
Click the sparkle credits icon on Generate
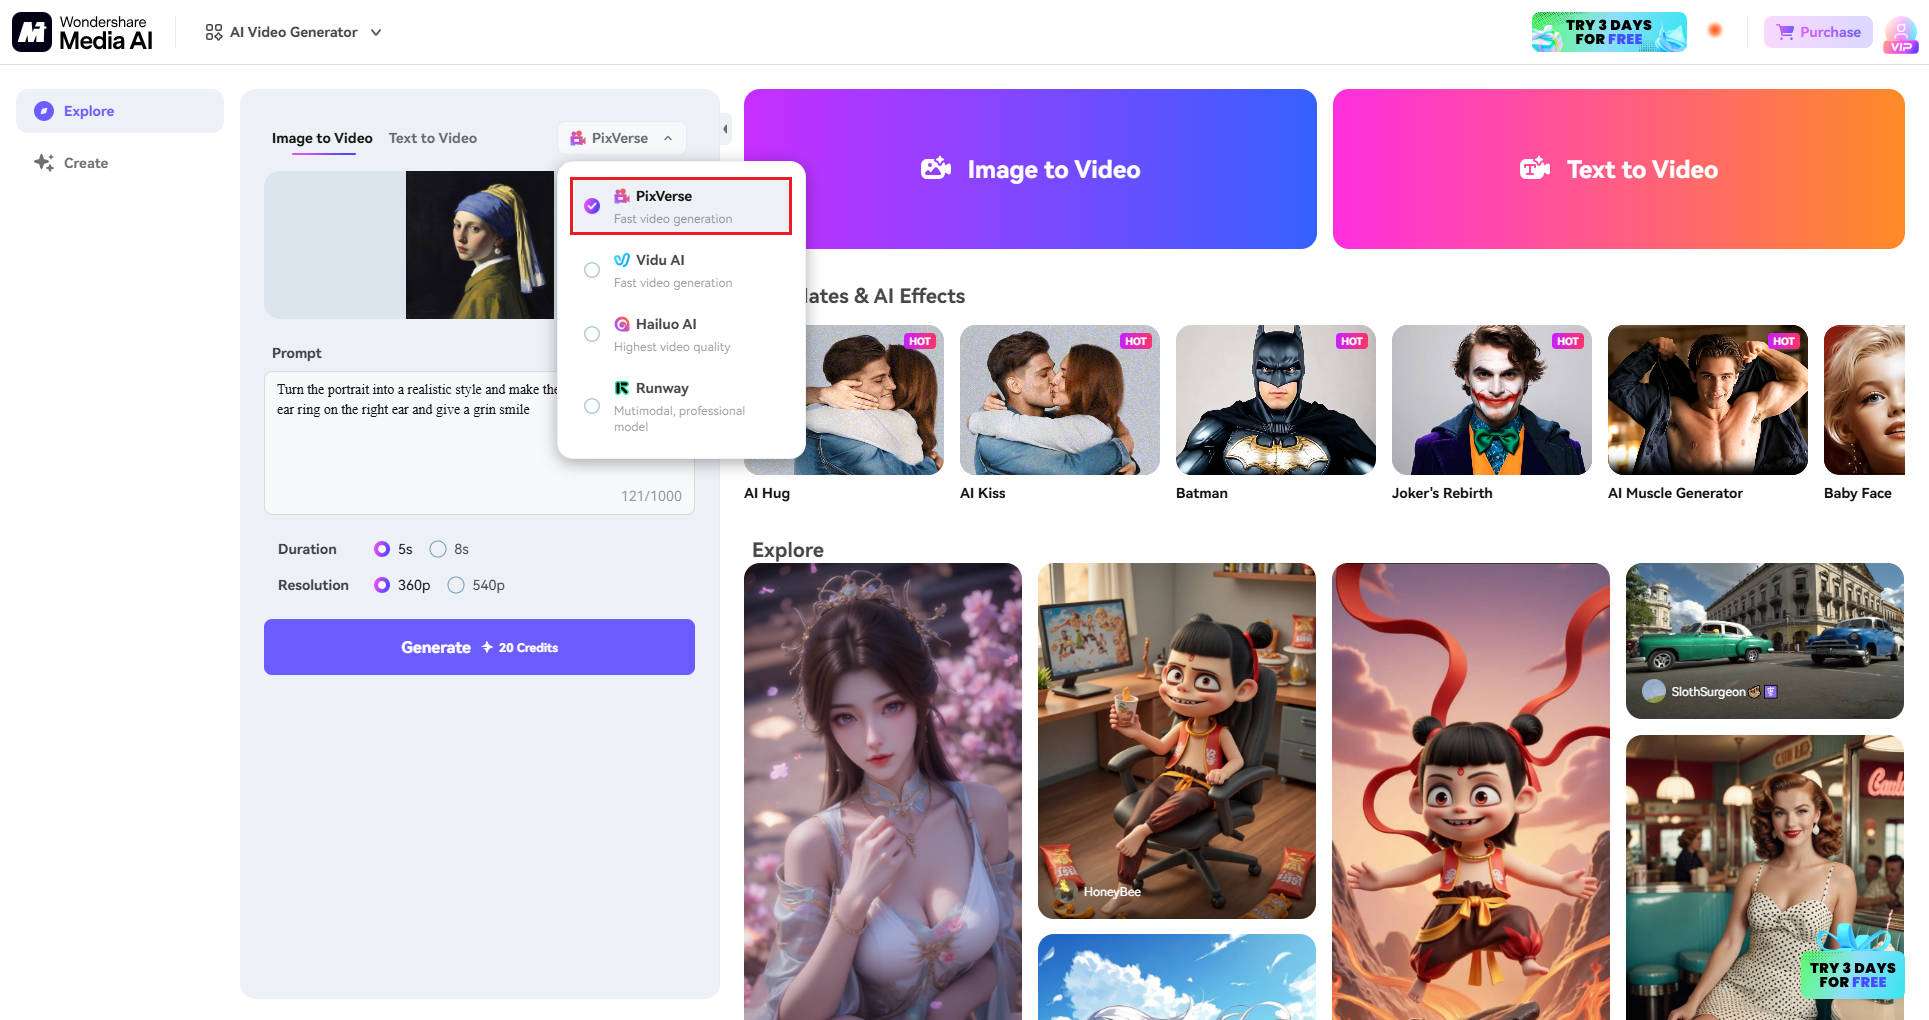[487, 647]
